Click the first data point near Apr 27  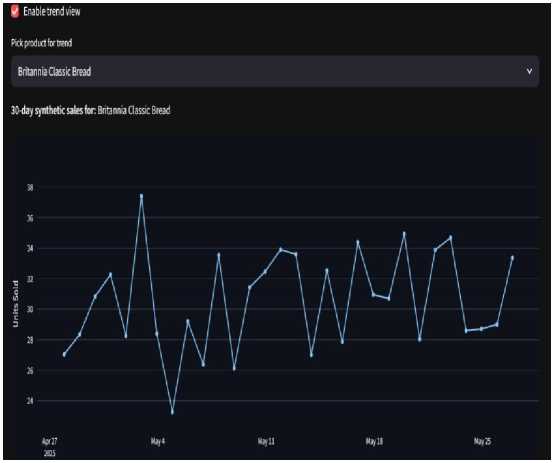click(64, 354)
